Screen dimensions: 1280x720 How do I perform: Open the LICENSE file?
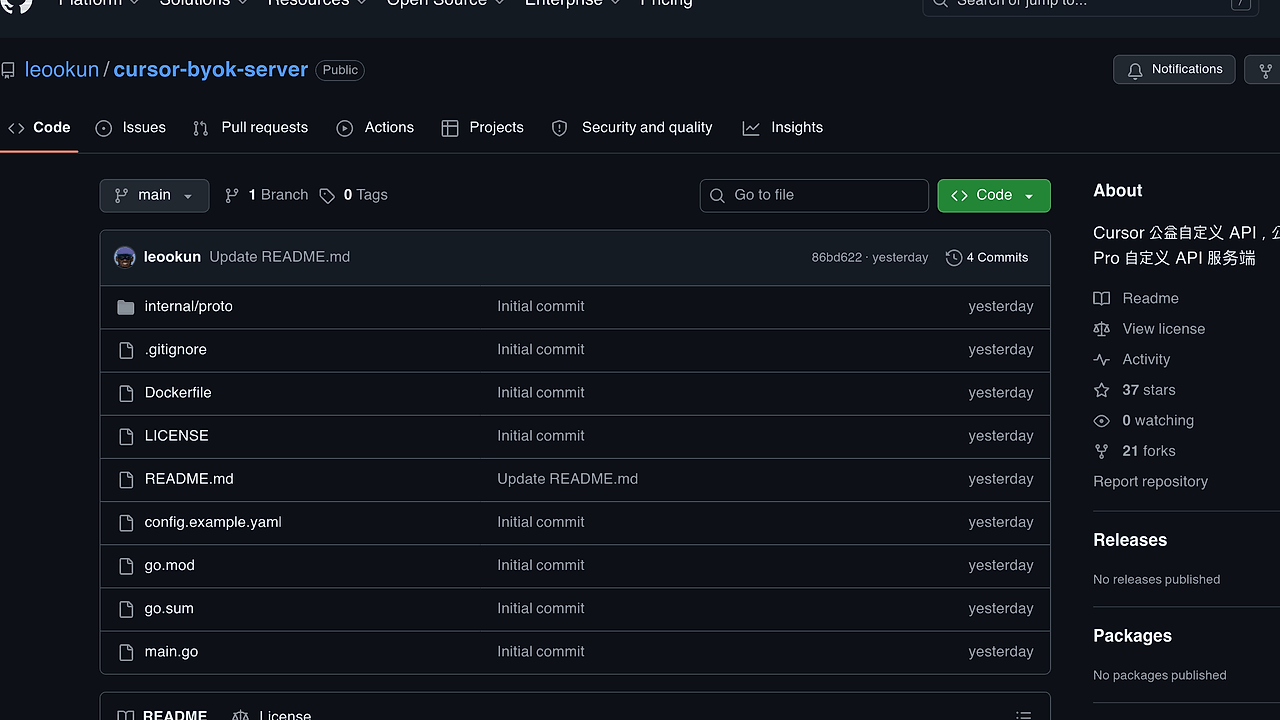click(176, 435)
